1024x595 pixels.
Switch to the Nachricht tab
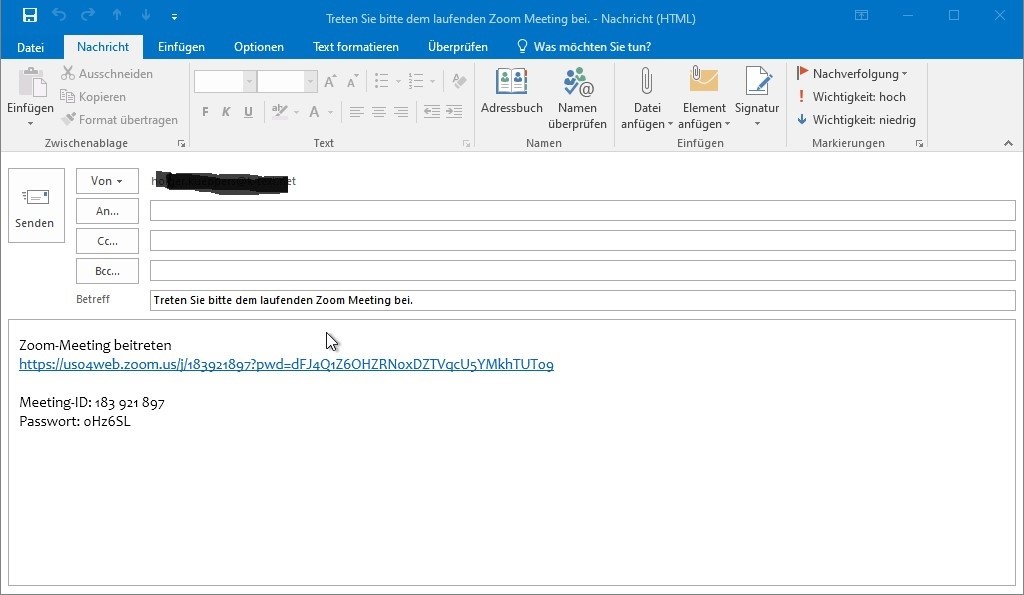click(x=103, y=47)
